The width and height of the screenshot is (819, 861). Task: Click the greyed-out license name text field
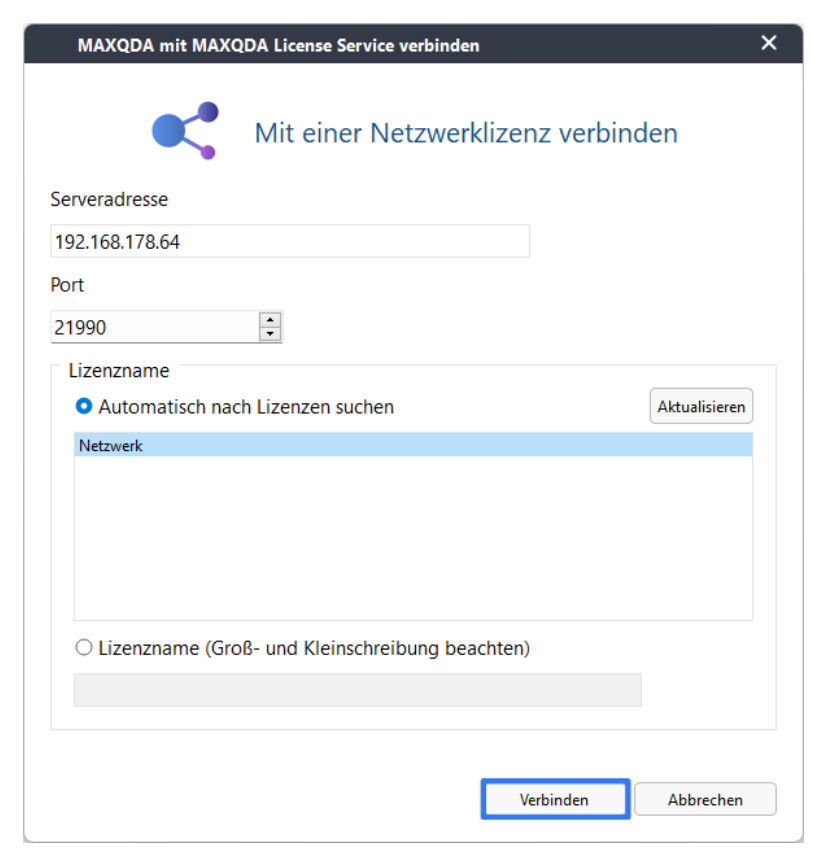(357, 690)
